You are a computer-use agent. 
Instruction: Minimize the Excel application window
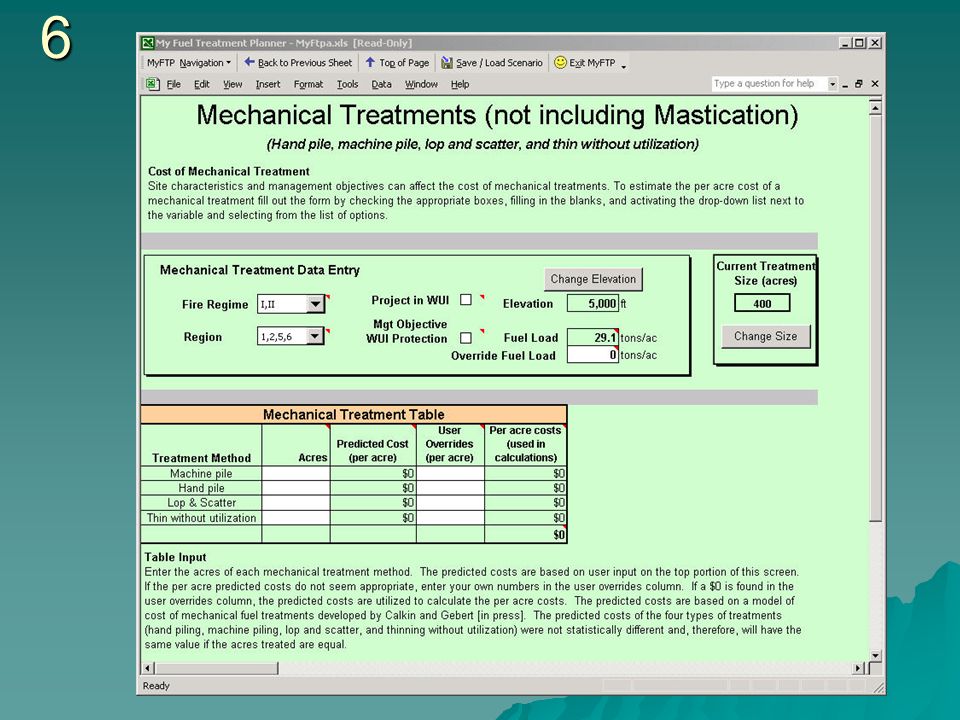(845, 43)
